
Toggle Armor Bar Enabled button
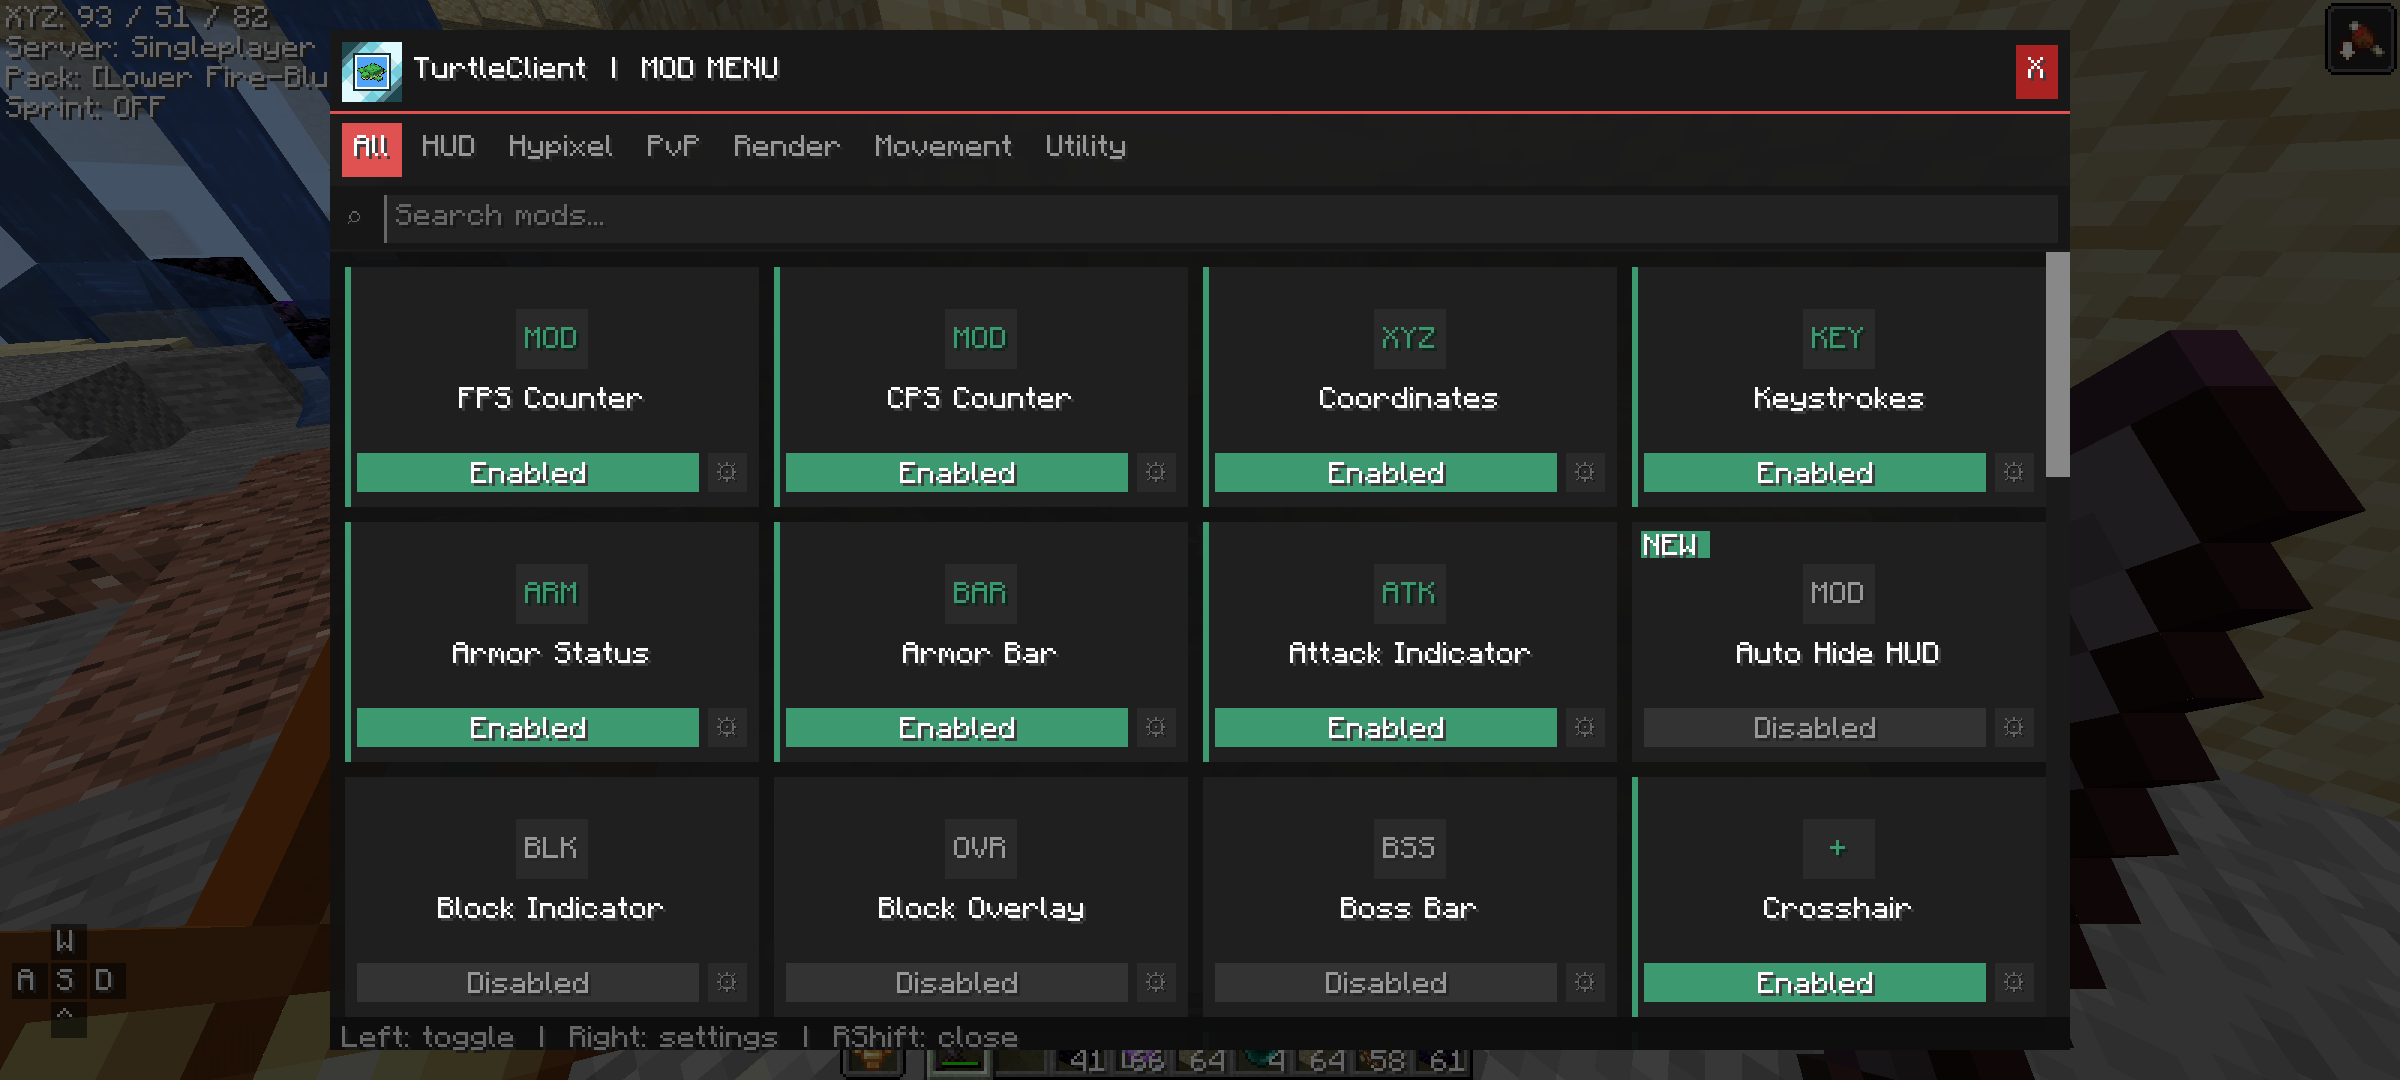click(x=957, y=727)
